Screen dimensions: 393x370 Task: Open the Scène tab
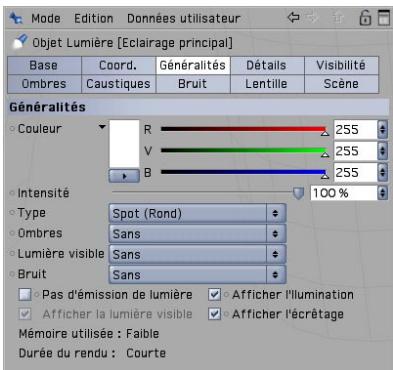(341, 84)
